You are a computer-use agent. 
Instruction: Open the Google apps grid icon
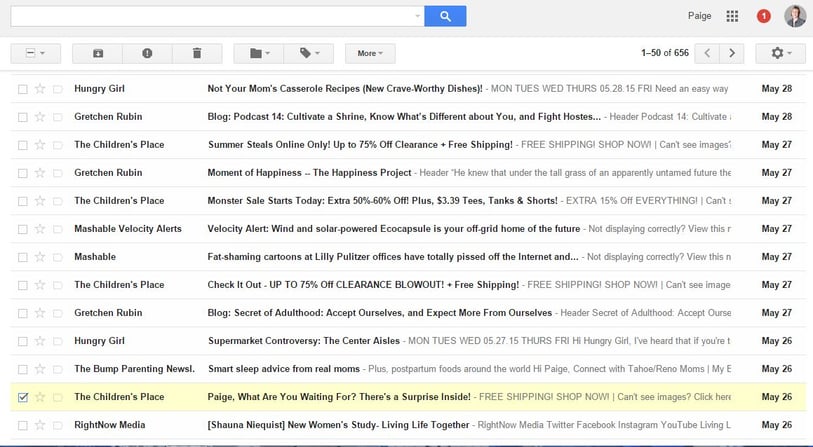coord(732,16)
